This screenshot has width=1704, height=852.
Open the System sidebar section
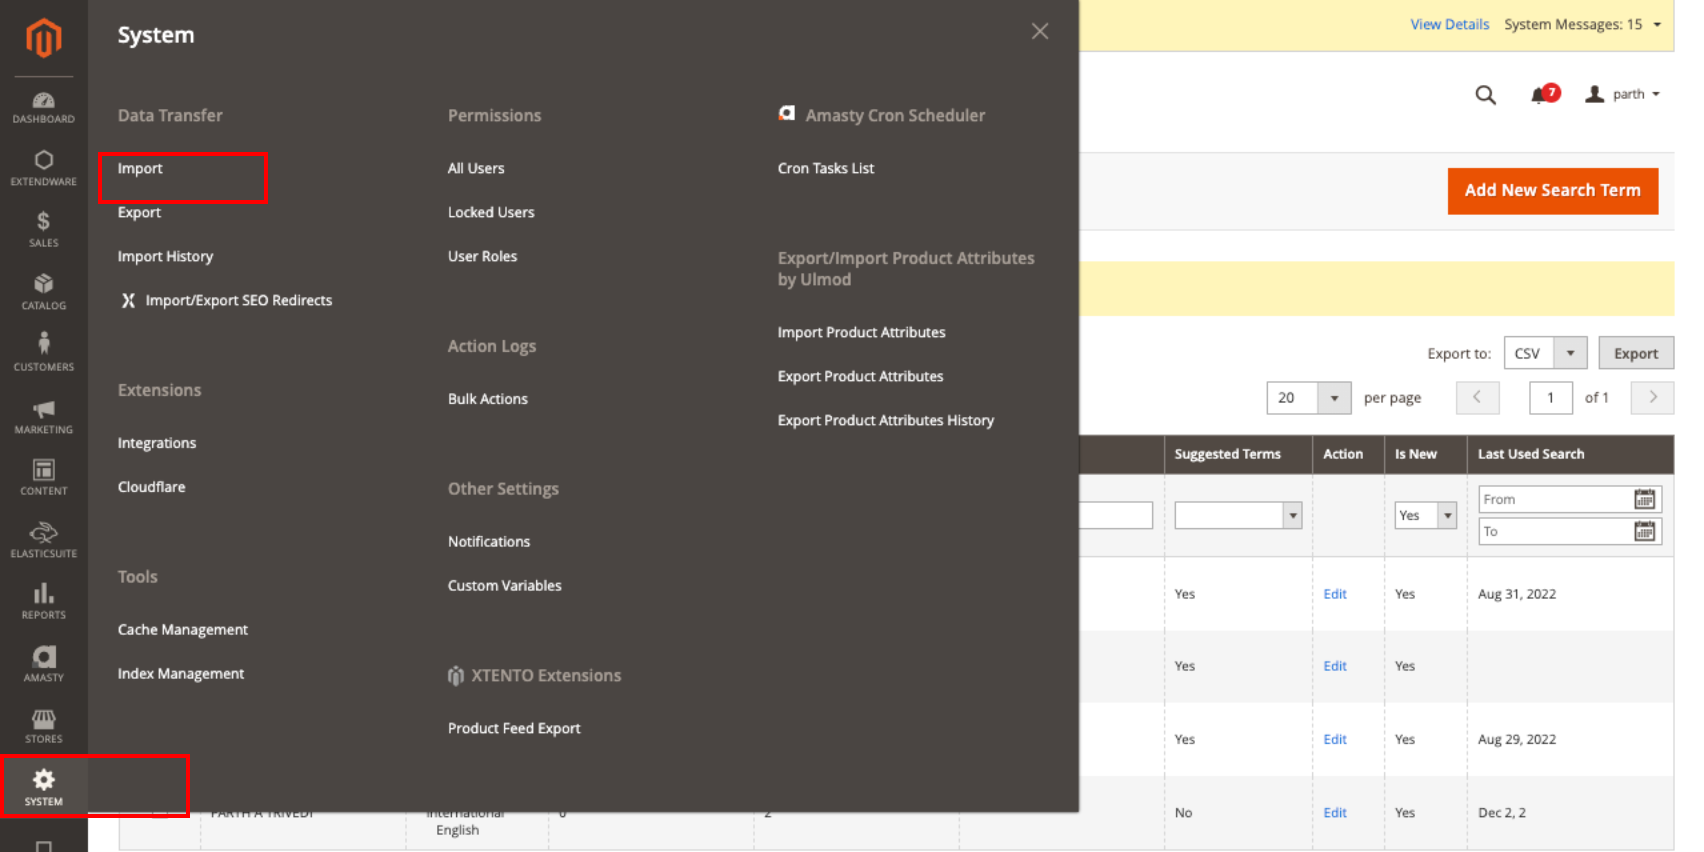coord(43,787)
